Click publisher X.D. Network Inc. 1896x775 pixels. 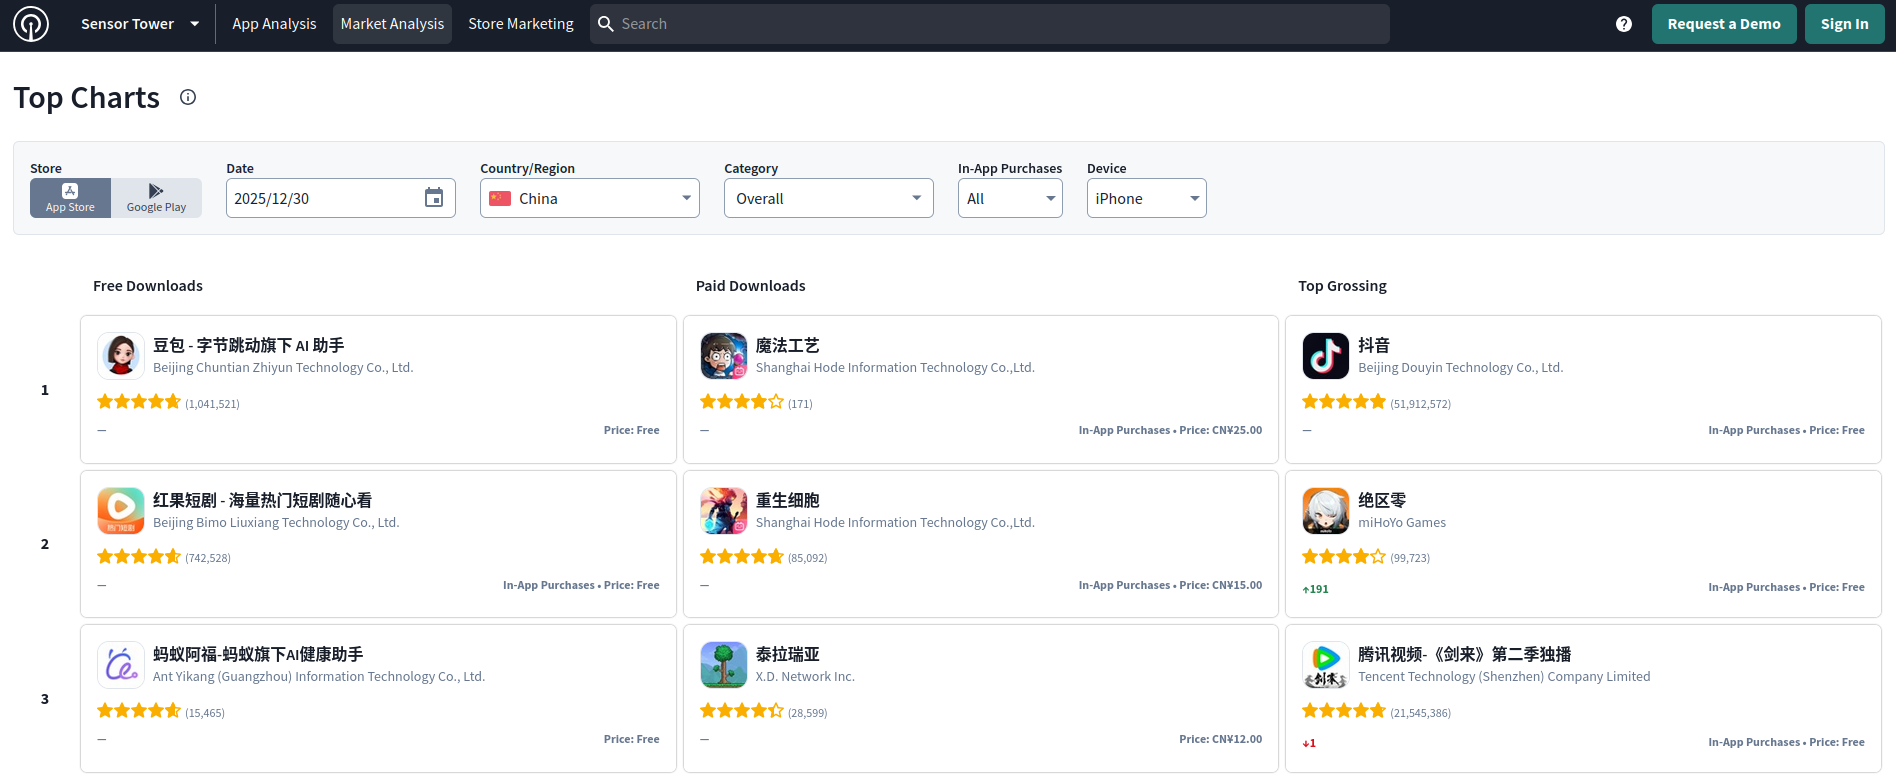coord(805,677)
